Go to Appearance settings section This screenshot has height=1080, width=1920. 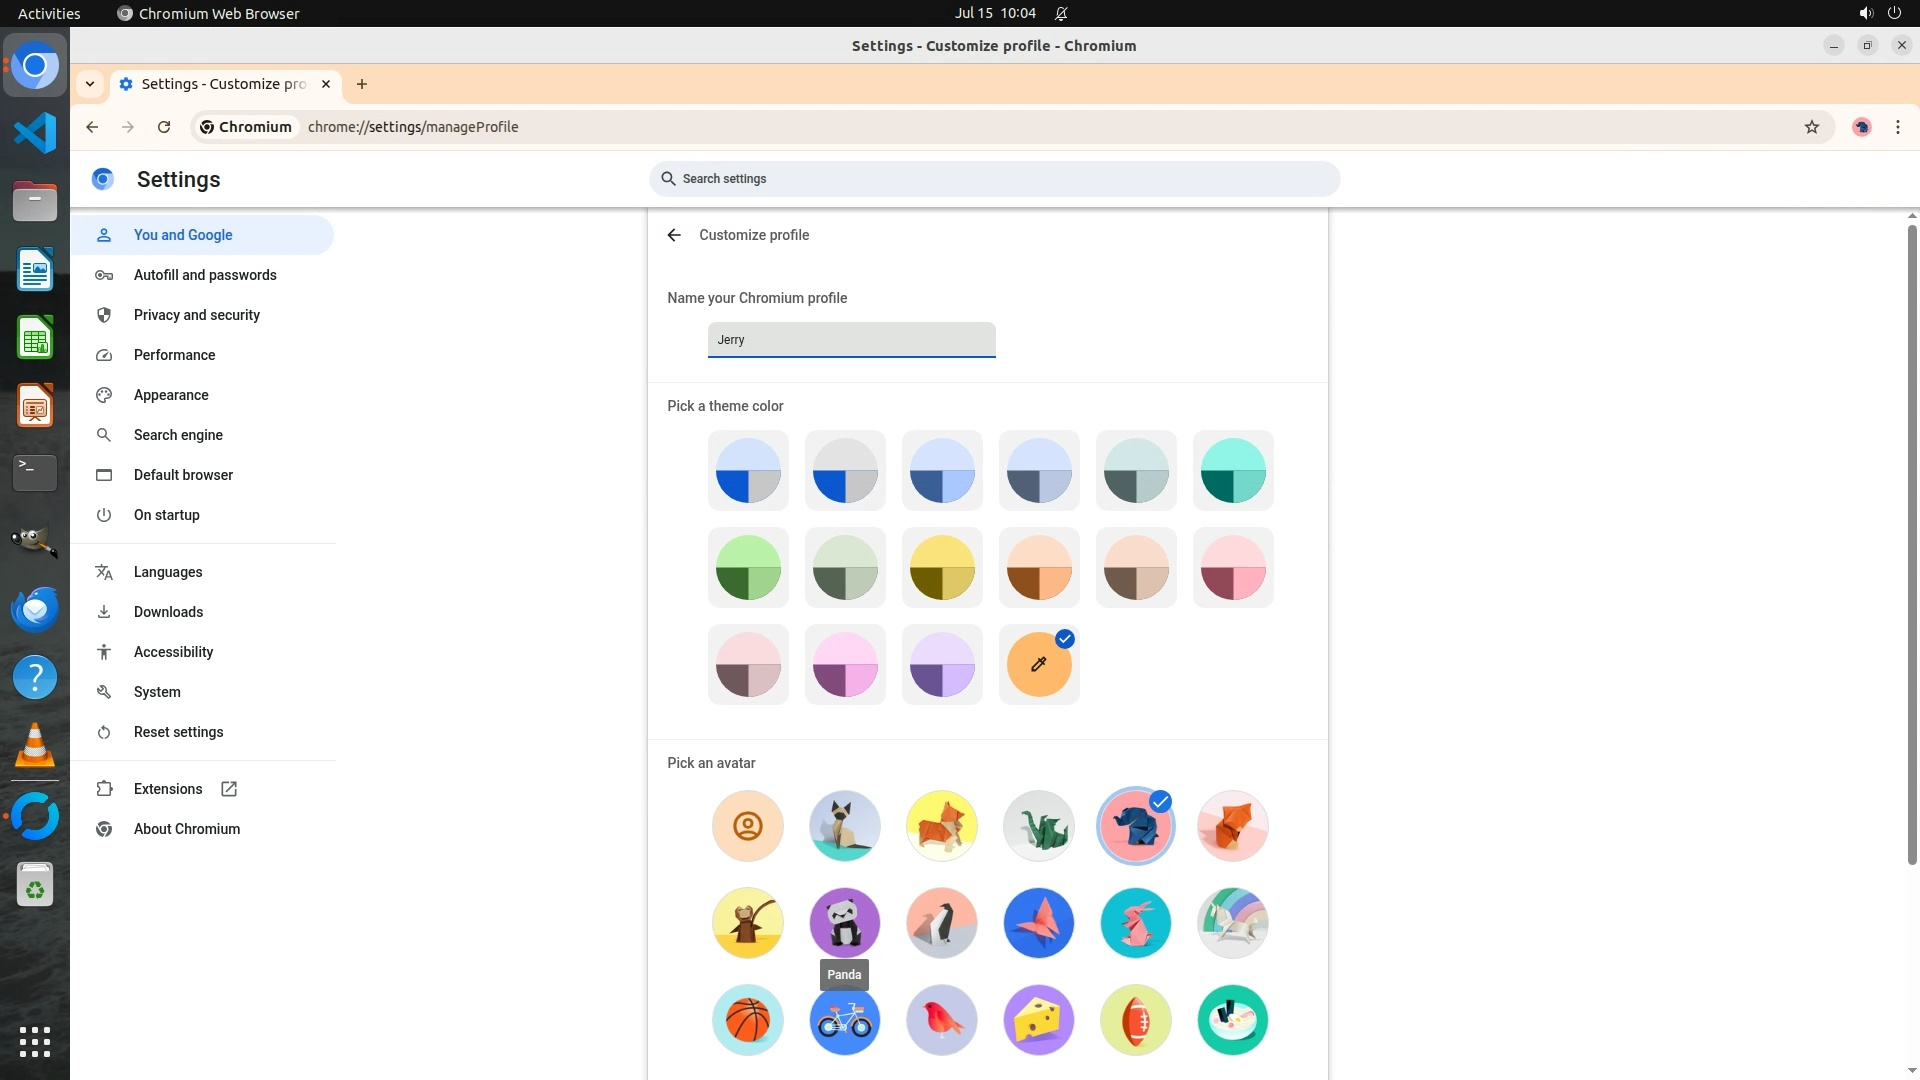click(171, 395)
